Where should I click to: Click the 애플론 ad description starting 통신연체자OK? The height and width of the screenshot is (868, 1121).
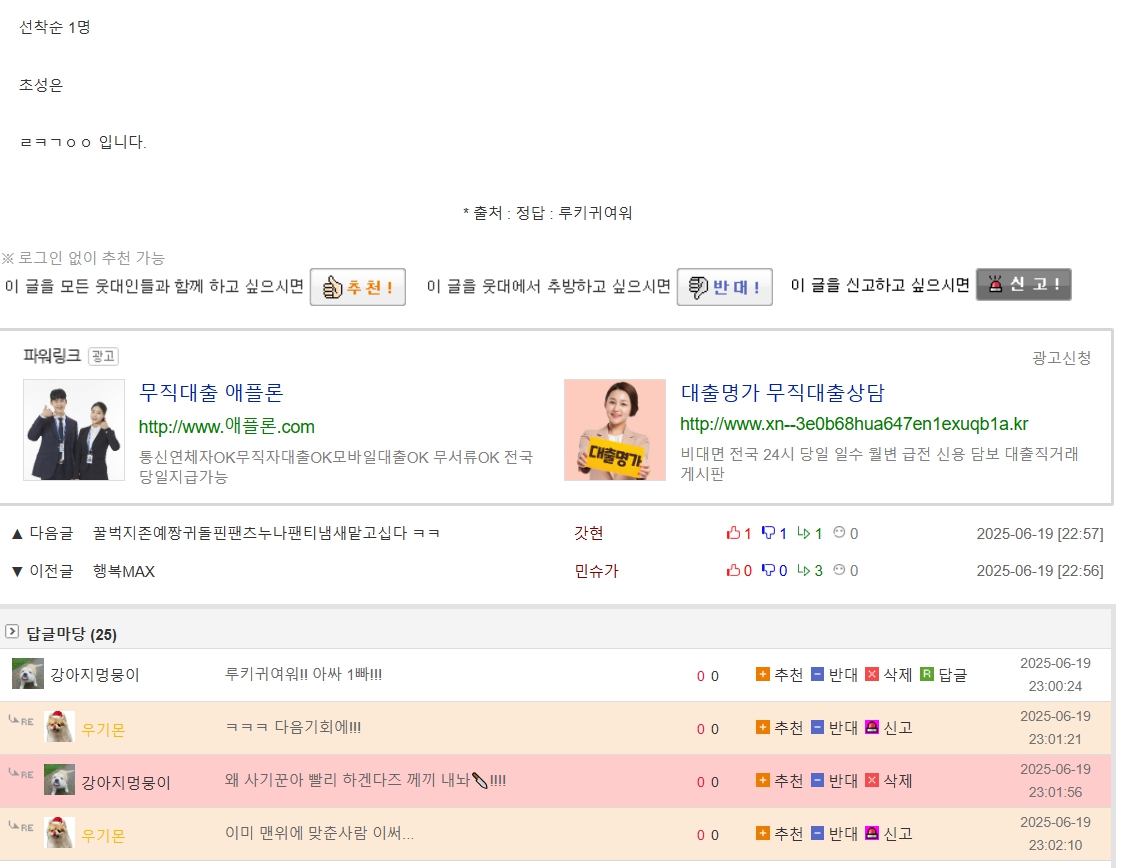(x=336, y=467)
